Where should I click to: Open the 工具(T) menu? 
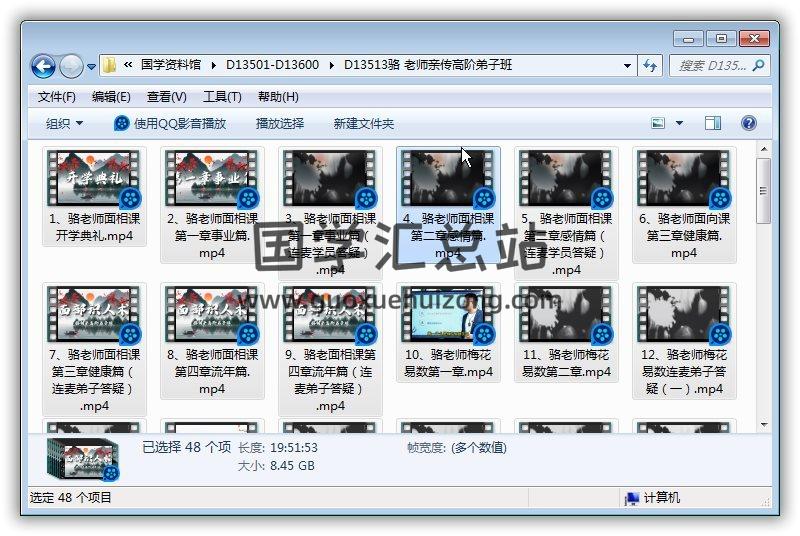point(222,96)
